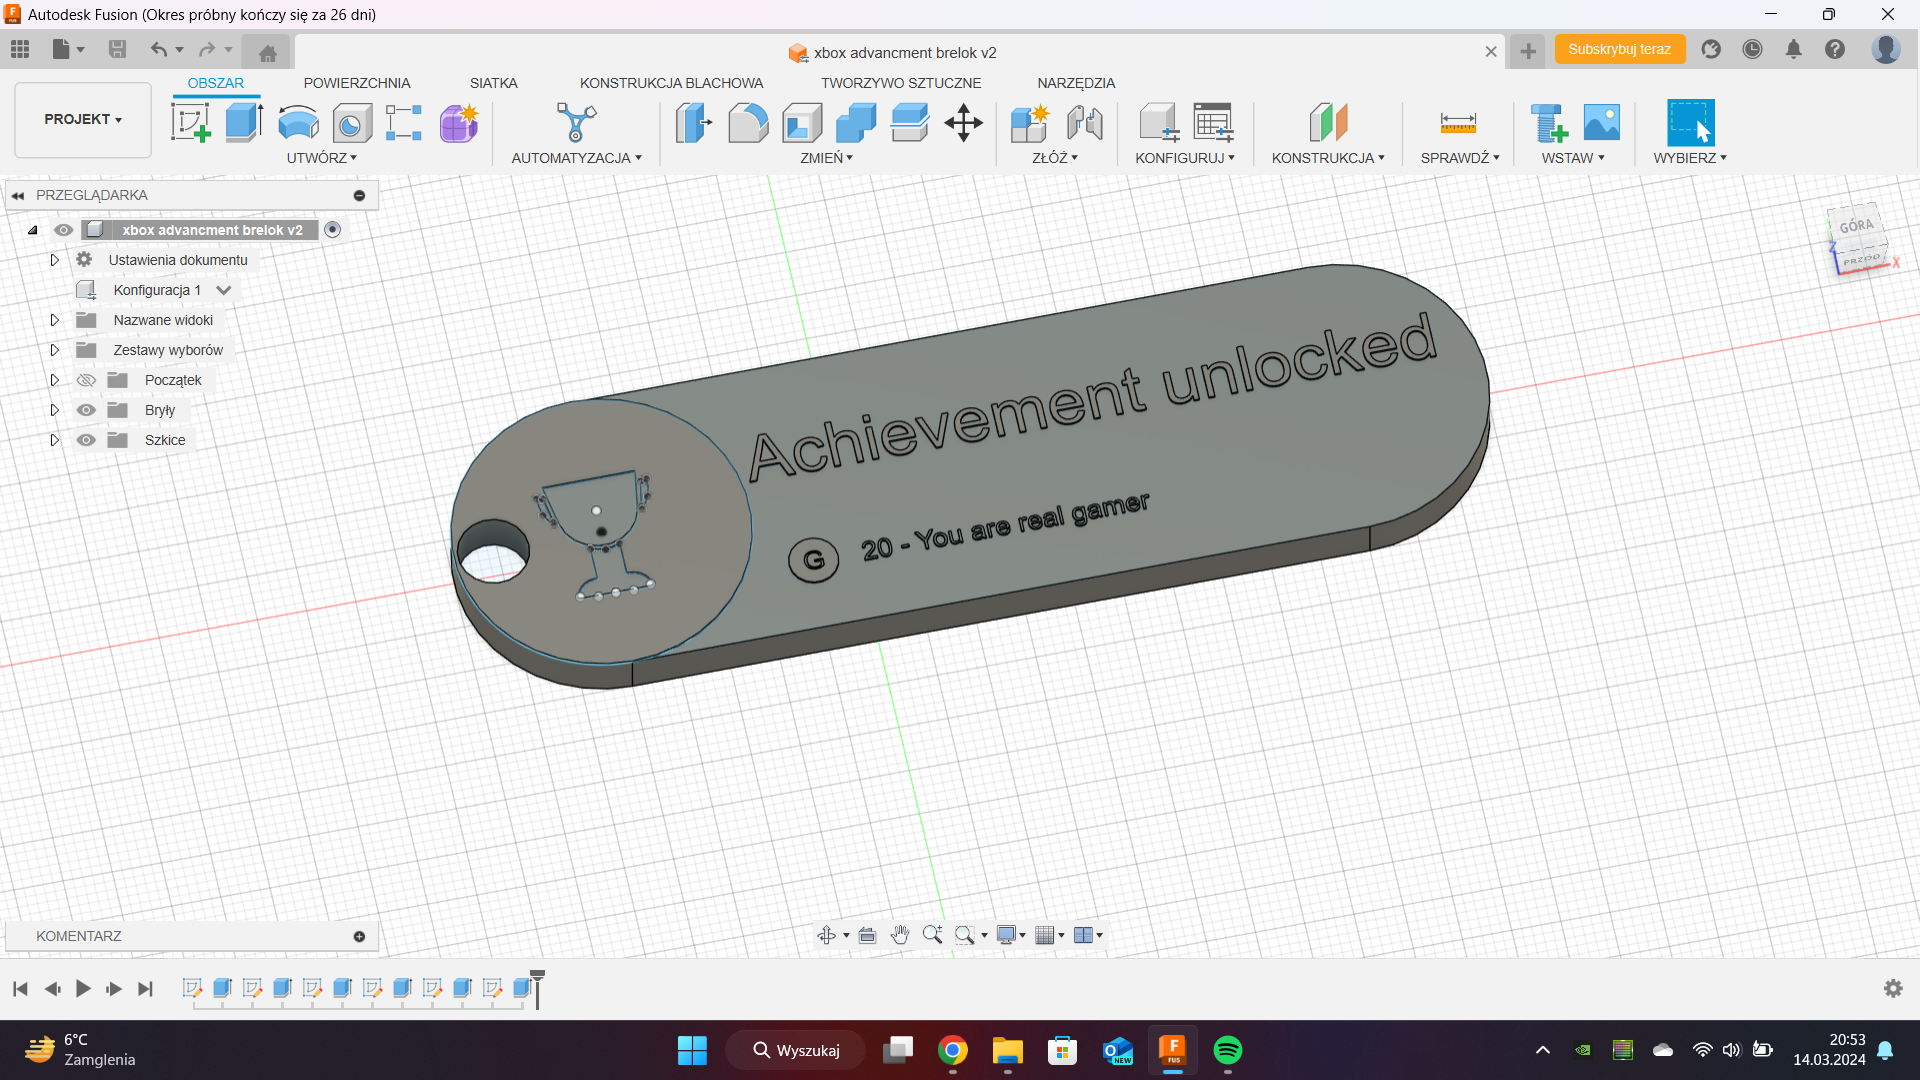1920x1080 pixels.
Task: Expand the Zestawy wyborów folder
Action: coord(55,350)
